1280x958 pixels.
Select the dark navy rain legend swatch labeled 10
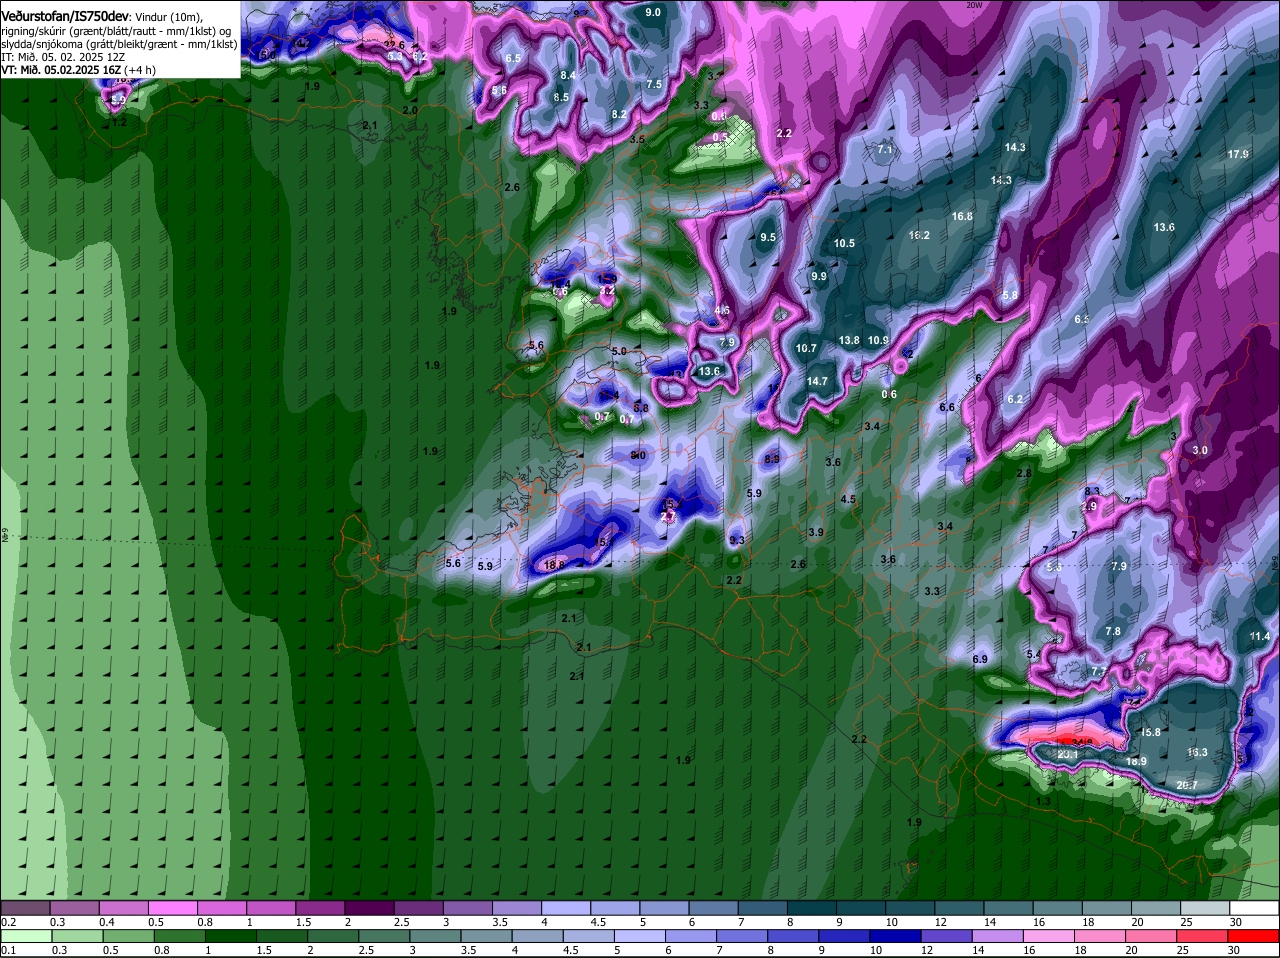click(x=898, y=936)
